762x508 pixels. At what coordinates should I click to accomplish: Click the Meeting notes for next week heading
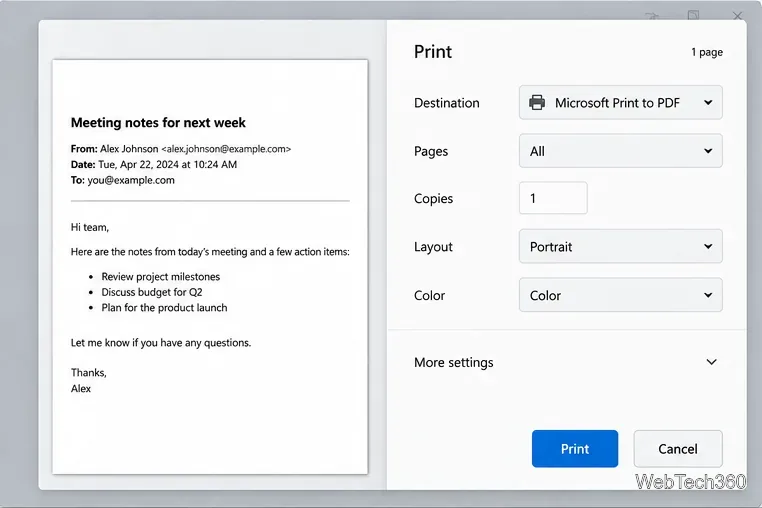click(158, 123)
